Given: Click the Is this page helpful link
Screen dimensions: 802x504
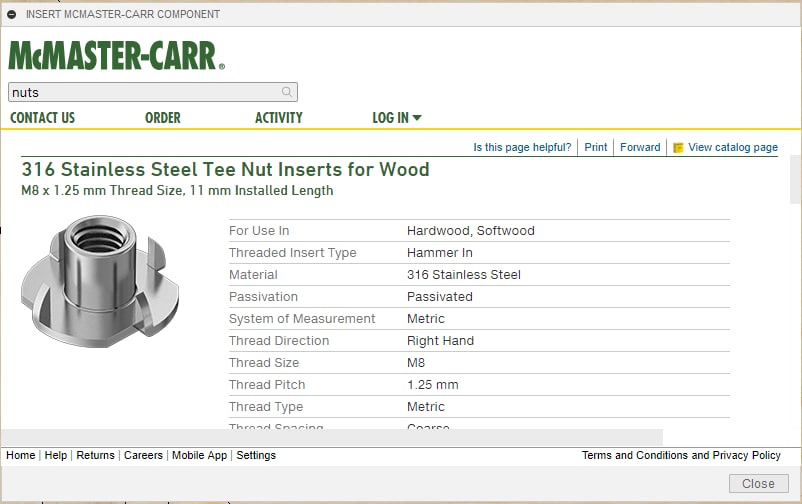Looking at the screenshot, I should pyautogui.click(x=522, y=147).
